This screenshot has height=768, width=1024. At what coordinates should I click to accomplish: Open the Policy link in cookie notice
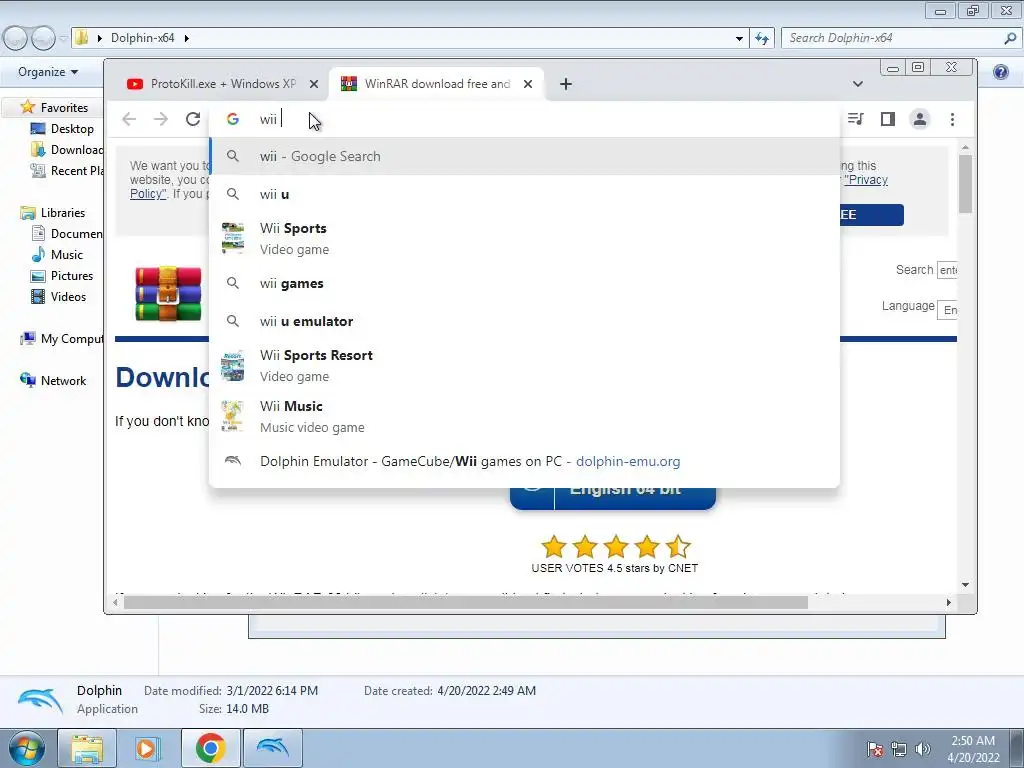(x=148, y=194)
